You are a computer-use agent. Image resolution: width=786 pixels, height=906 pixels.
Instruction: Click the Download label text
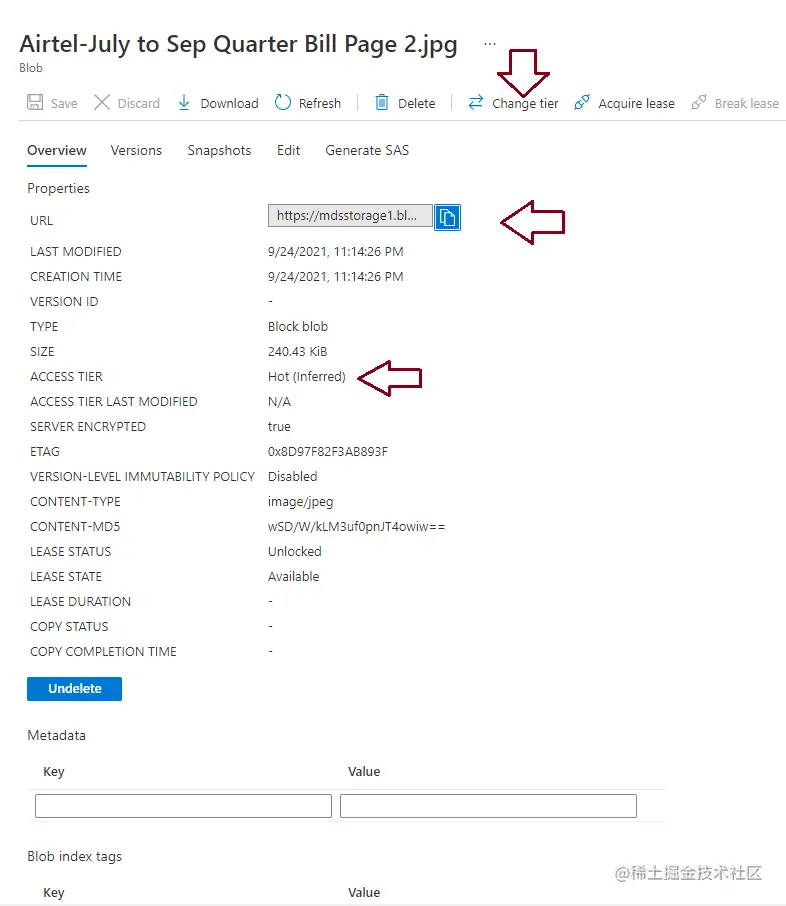click(229, 103)
